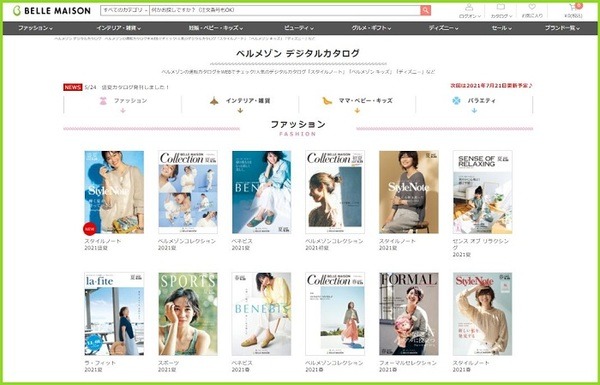The image size is (600, 385).
Task: Click the フォーマルセレクション caption
Action: pos(408,366)
